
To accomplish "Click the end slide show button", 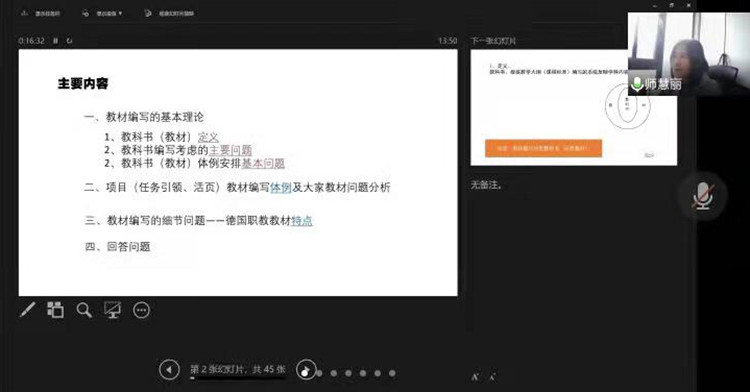I will (x=169, y=13).
